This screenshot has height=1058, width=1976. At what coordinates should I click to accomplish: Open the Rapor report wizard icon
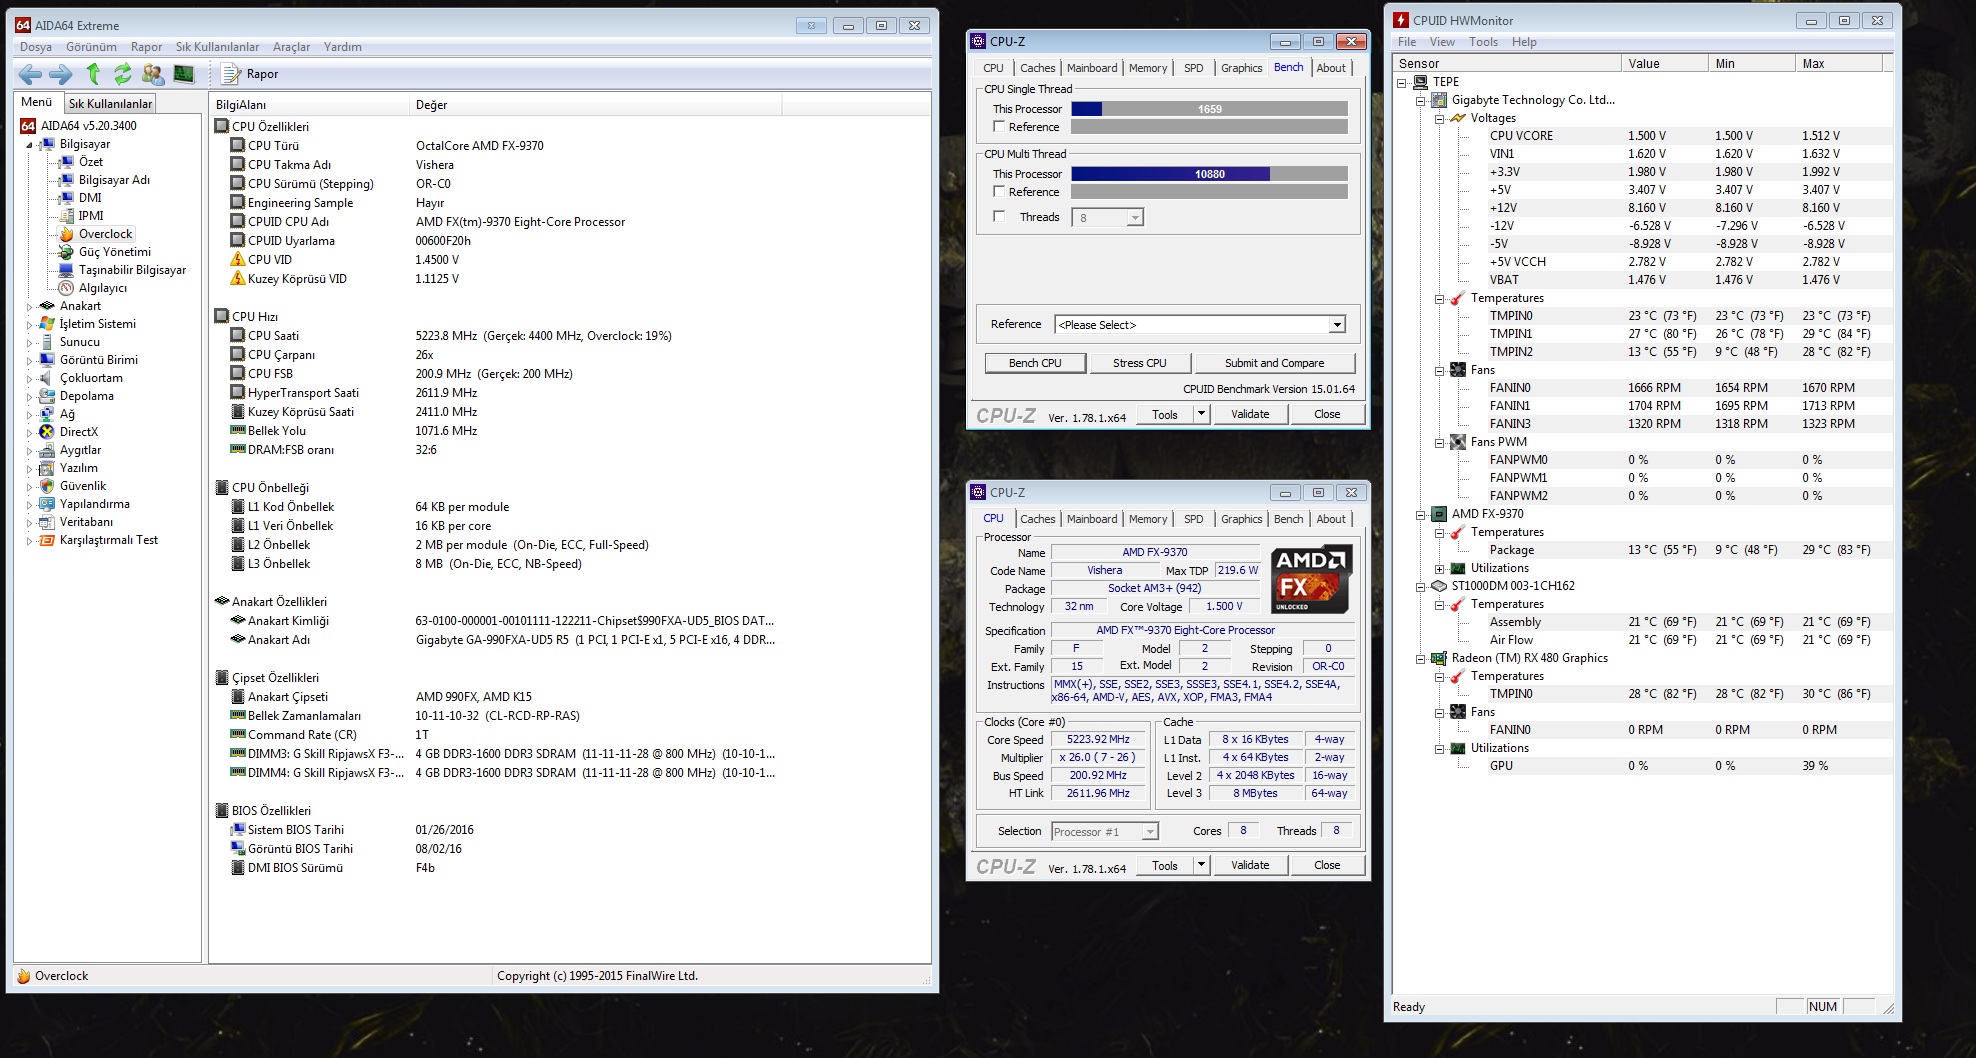pyautogui.click(x=231, y=74)
